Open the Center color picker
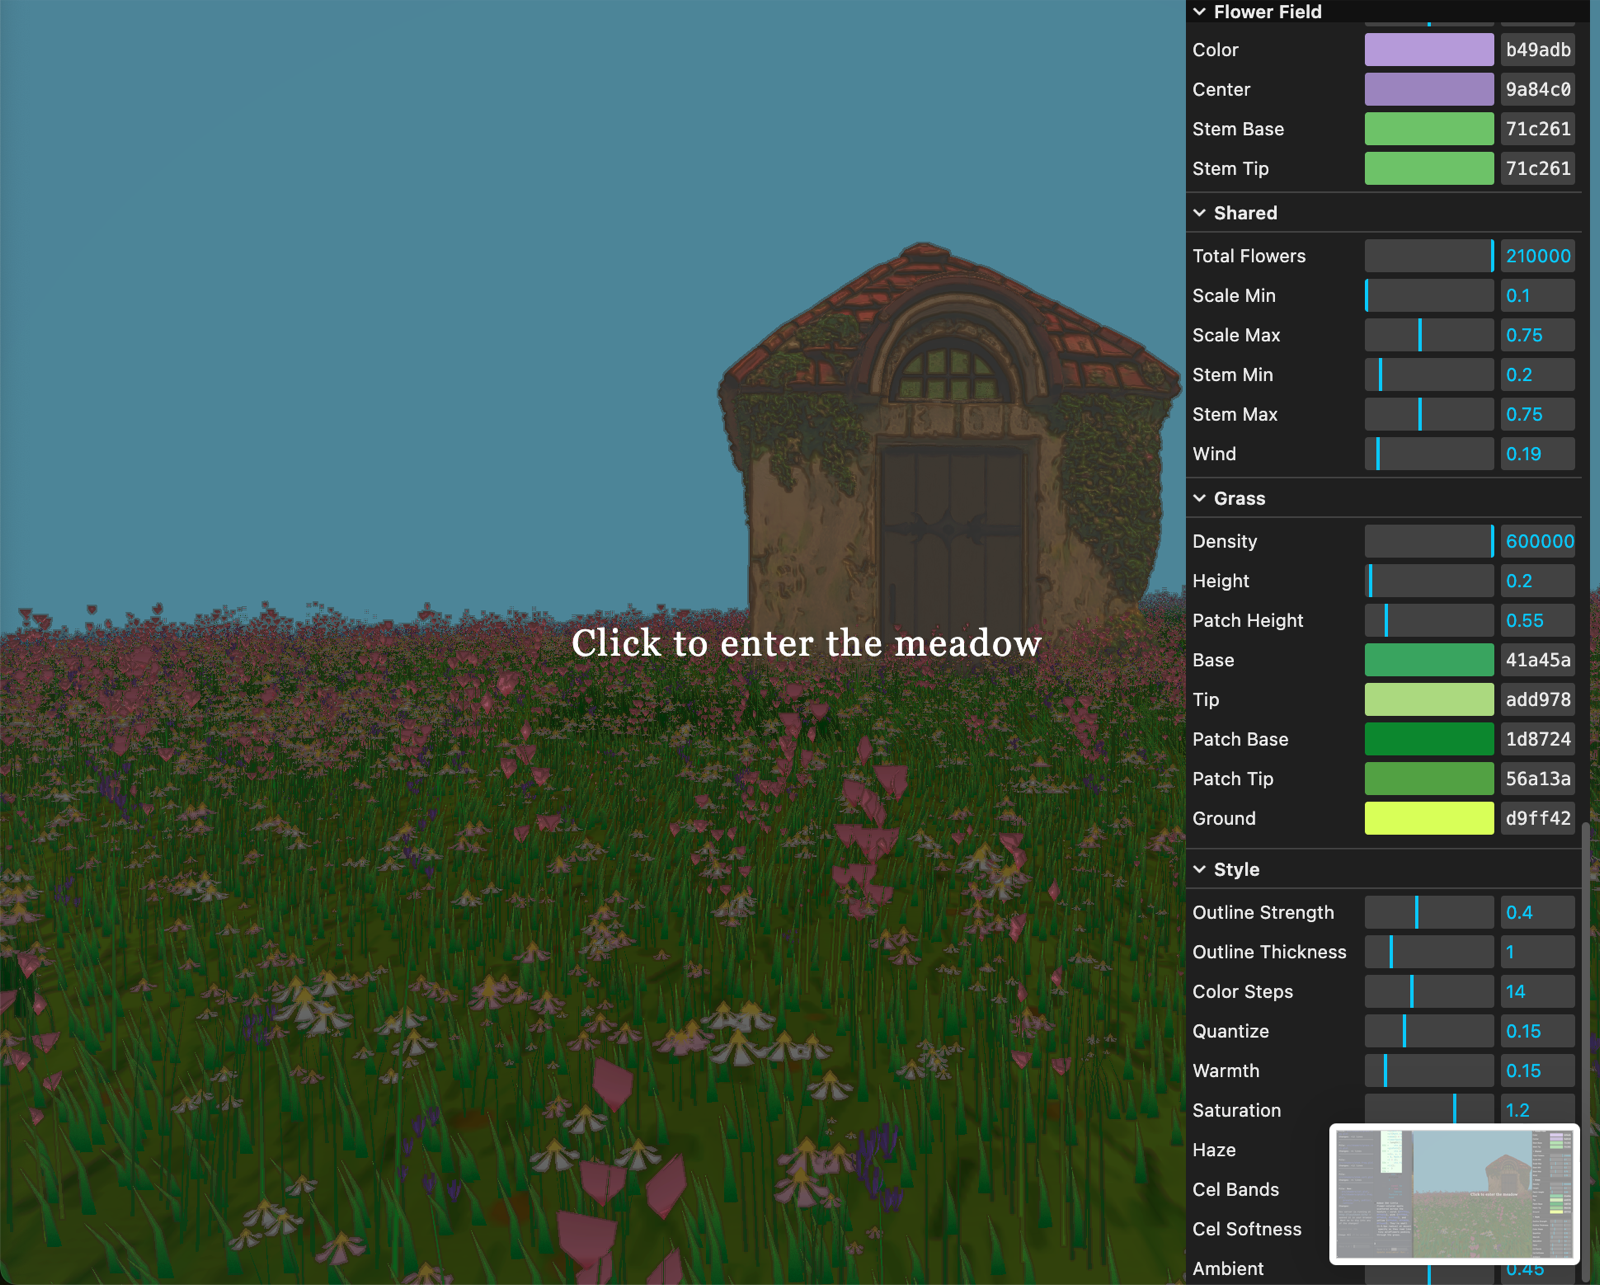Viewport: 1600px width, 1285px height. click(x=1428, y=89)
